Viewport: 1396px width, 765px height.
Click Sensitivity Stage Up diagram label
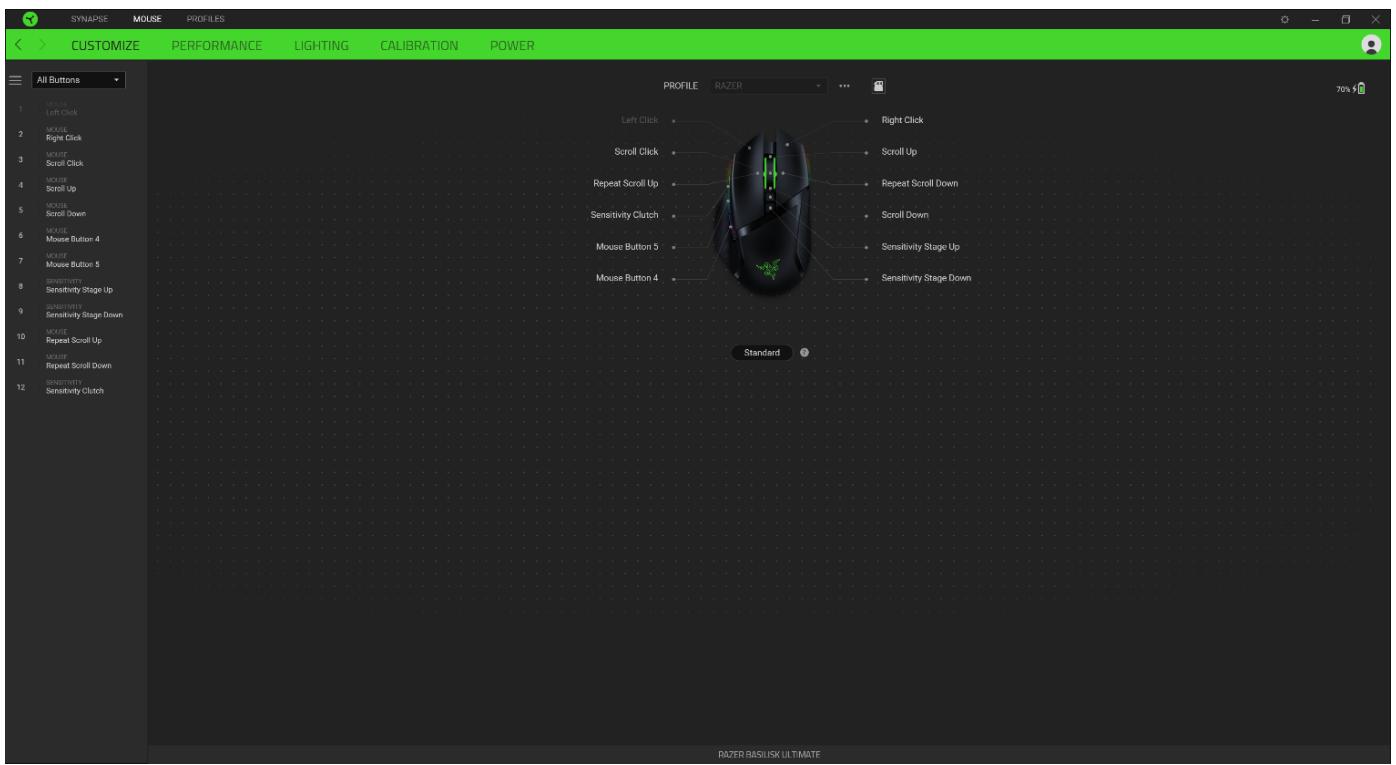[x=921, y=246]
